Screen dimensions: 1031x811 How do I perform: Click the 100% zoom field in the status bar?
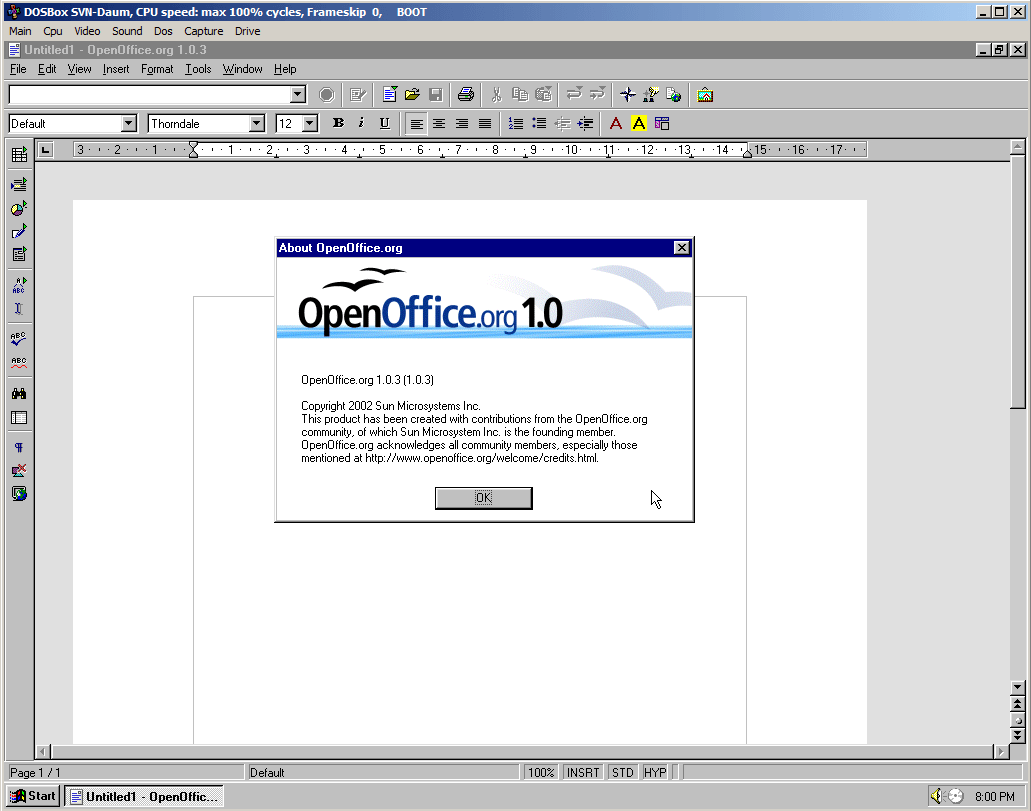(x=541, y=773)
